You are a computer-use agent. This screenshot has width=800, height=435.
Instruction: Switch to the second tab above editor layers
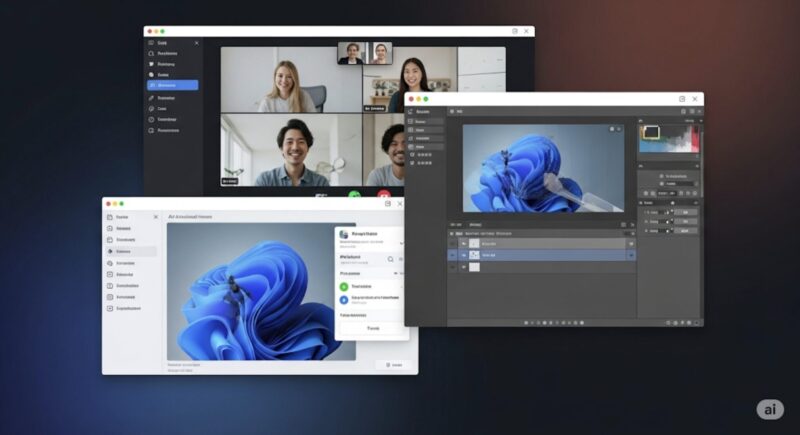475,225
